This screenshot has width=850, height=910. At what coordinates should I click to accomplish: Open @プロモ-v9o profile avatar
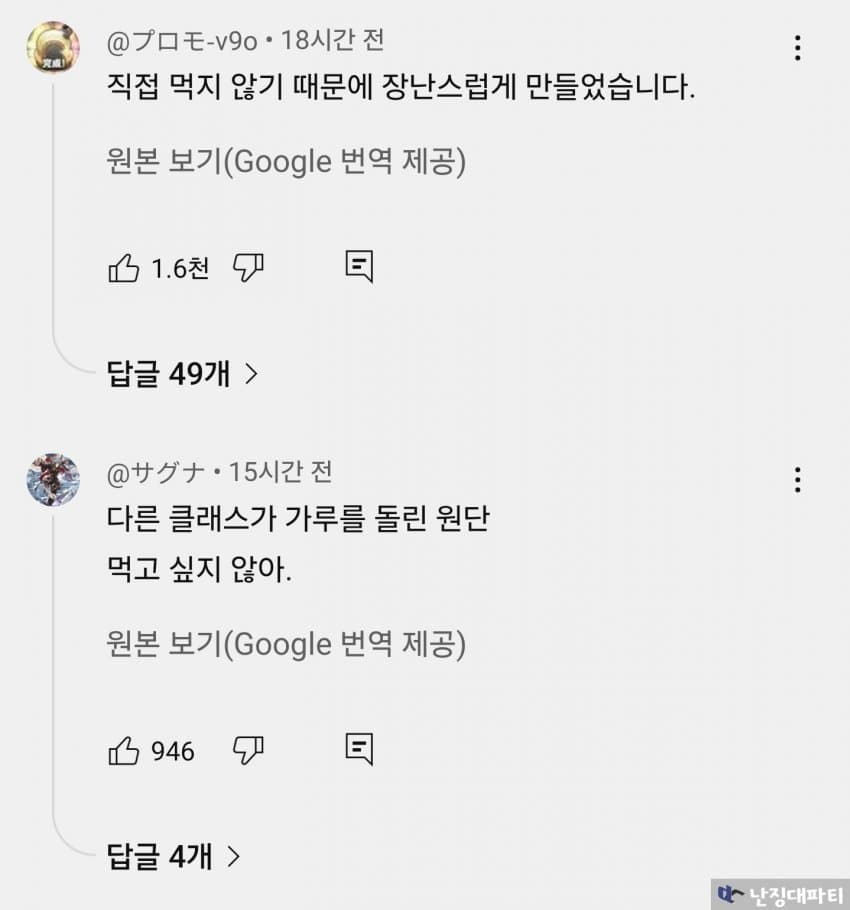point(53,47)
